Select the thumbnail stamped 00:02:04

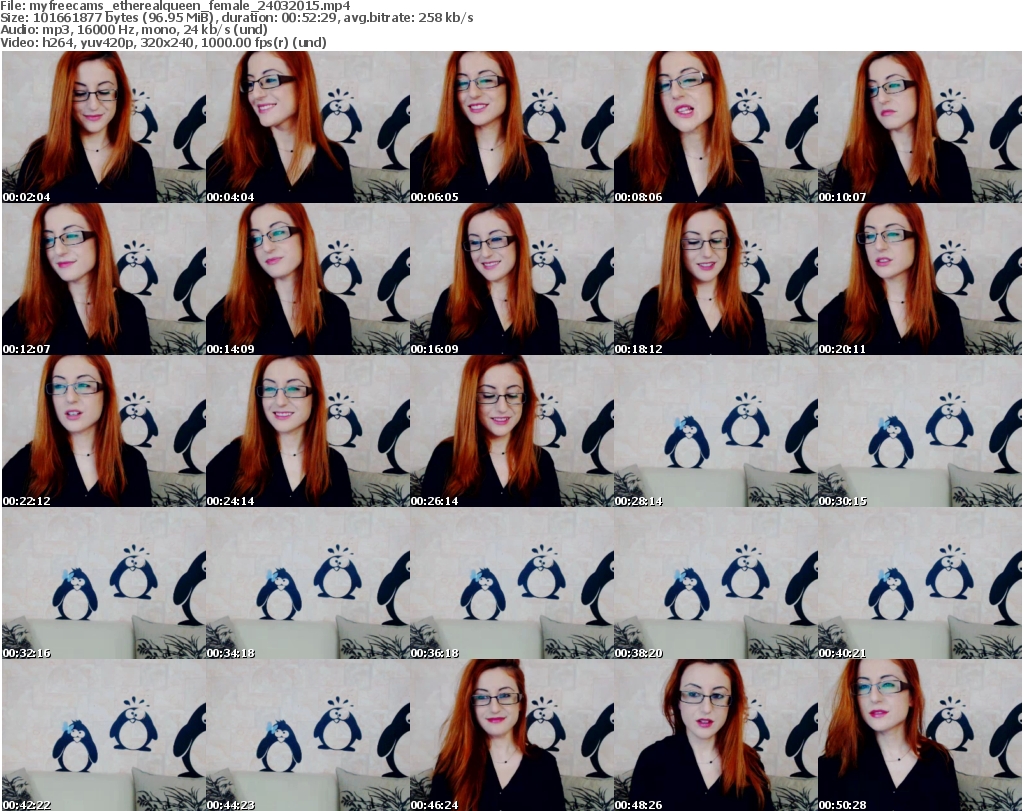pyautogui.click(x=104, y=127)
